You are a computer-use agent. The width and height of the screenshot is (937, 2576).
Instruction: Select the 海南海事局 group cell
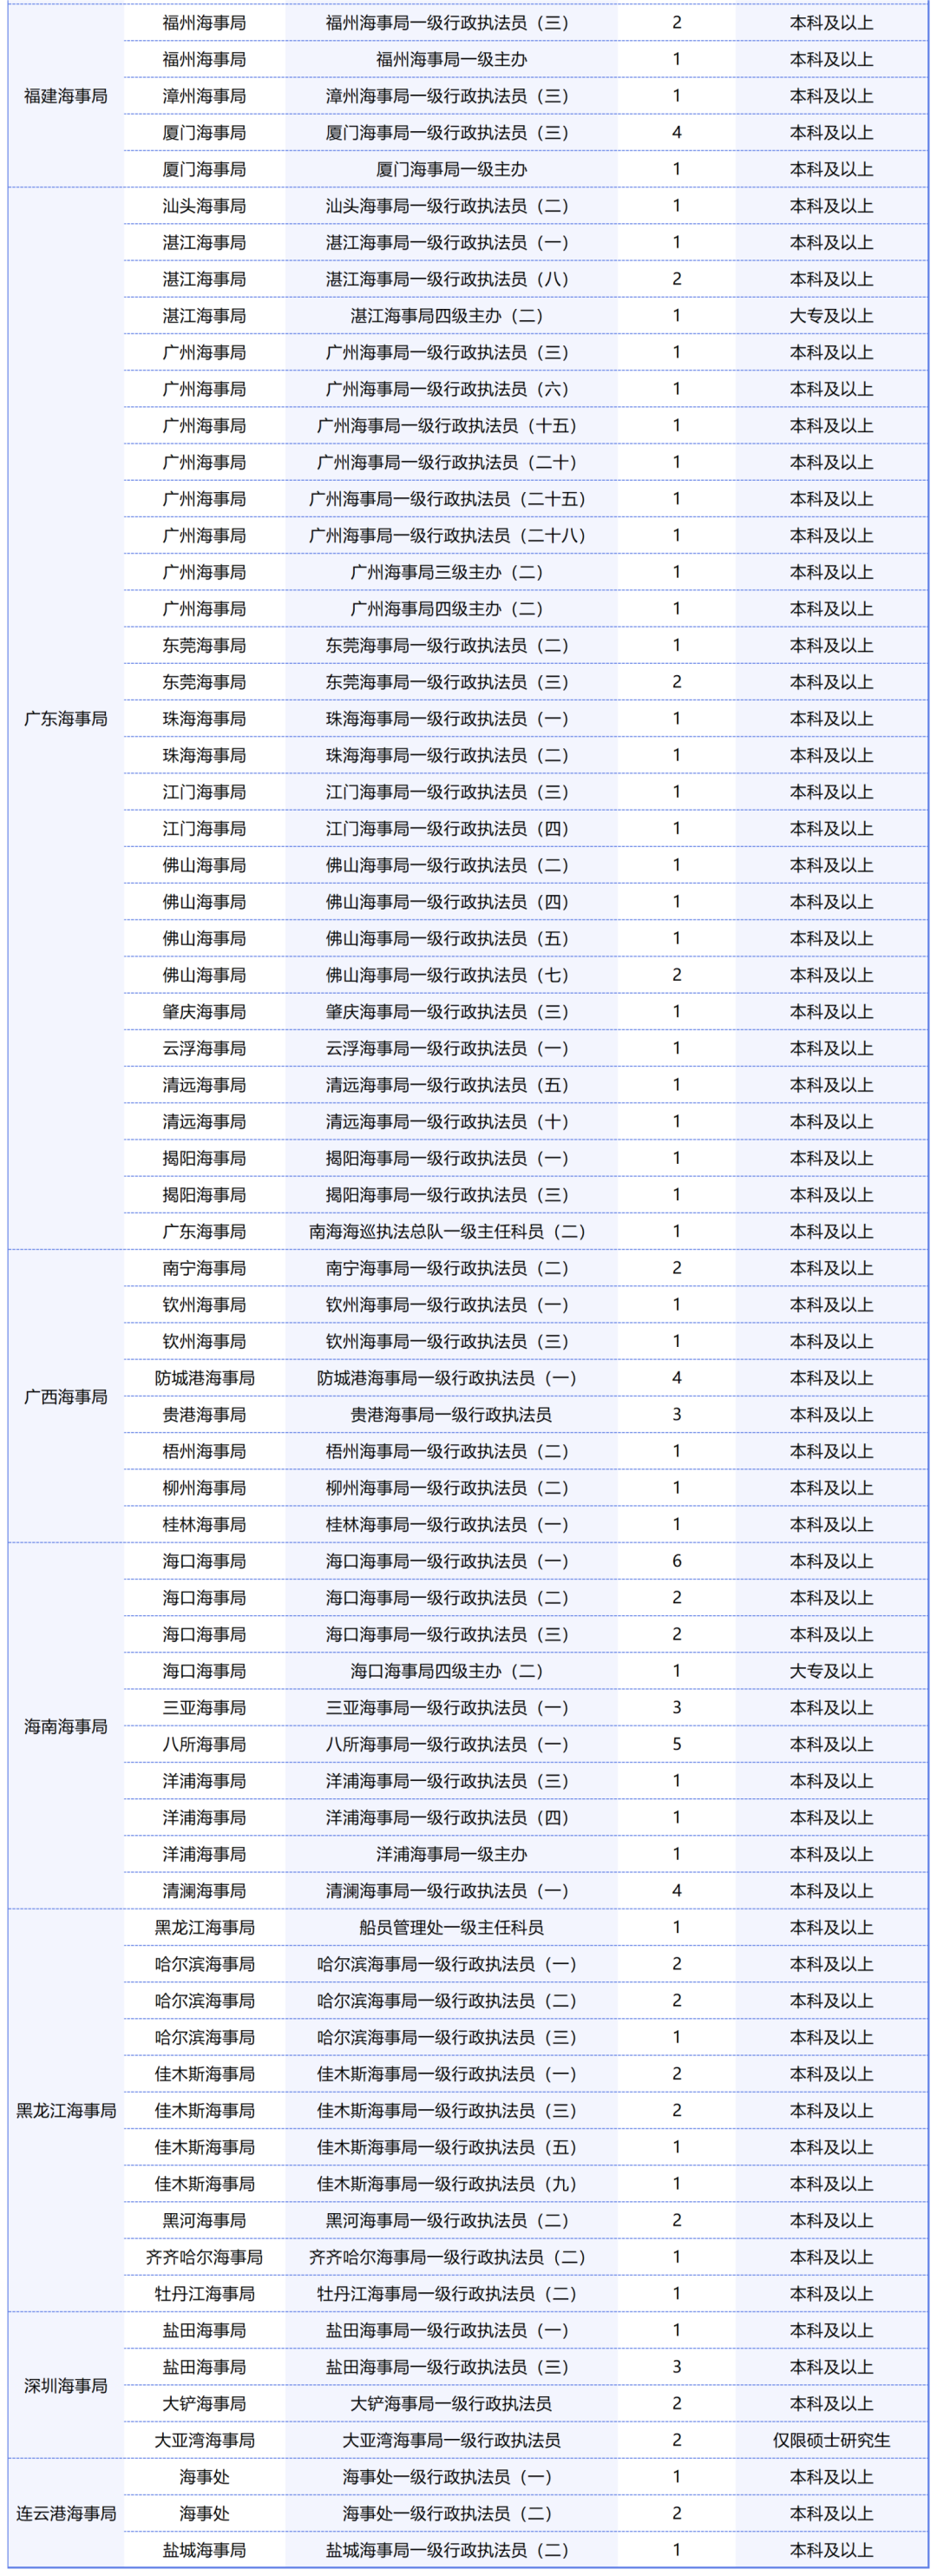66,1725
